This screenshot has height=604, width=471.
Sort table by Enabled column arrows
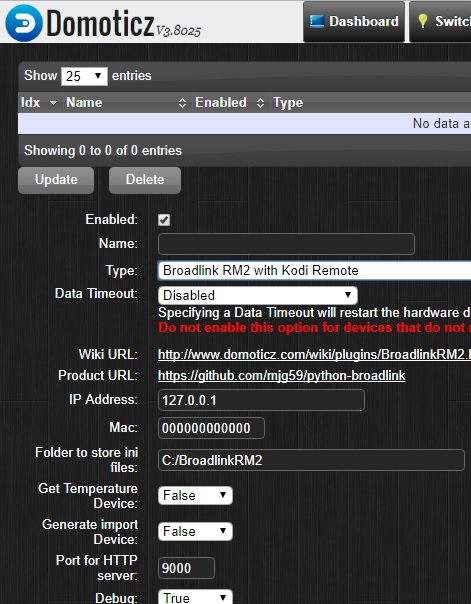(x=260, y=103)
